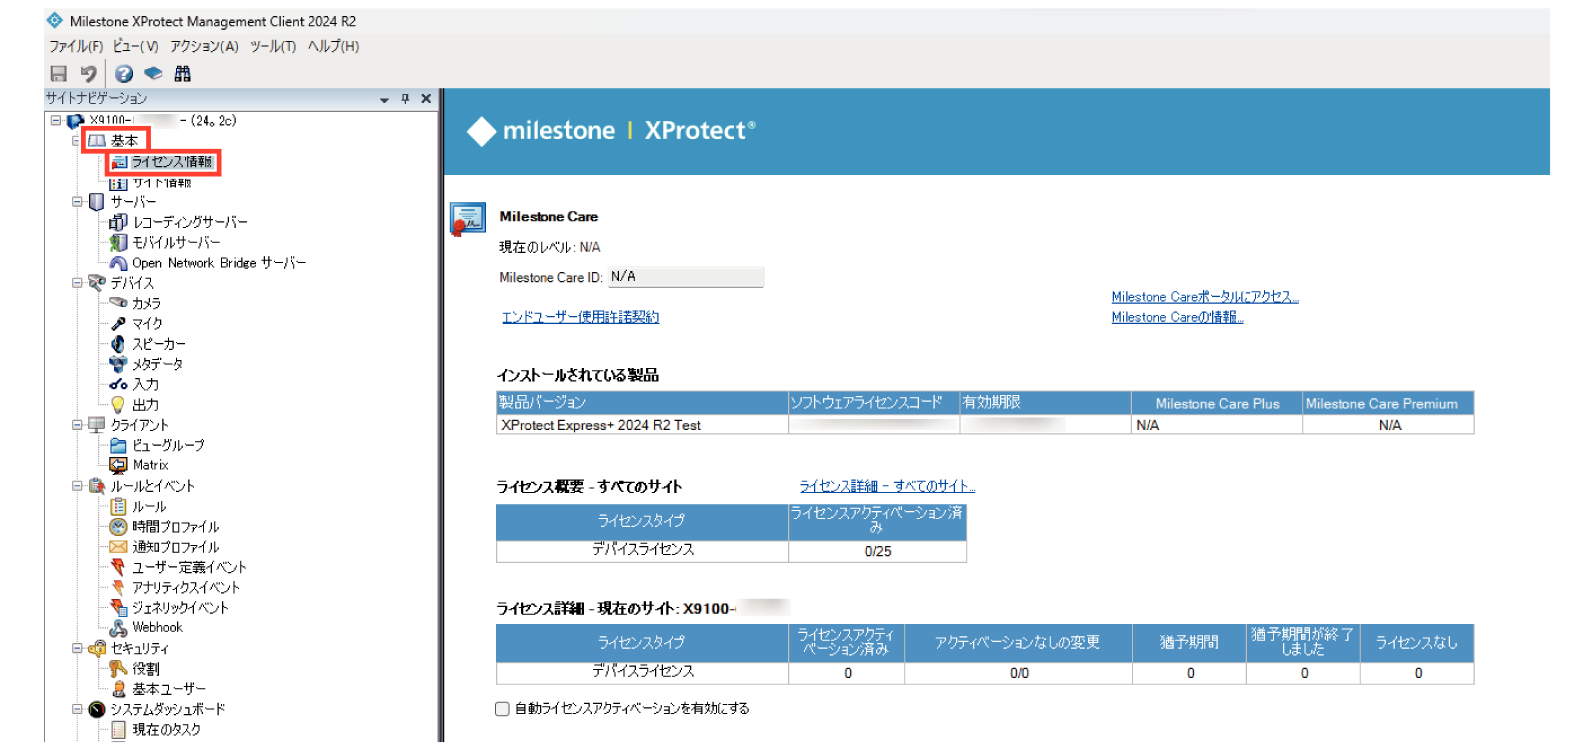Collapse the サーバー tree node
Viewport: 1594px width, 753px height.
pyautogui.click(x=77, y=202)
